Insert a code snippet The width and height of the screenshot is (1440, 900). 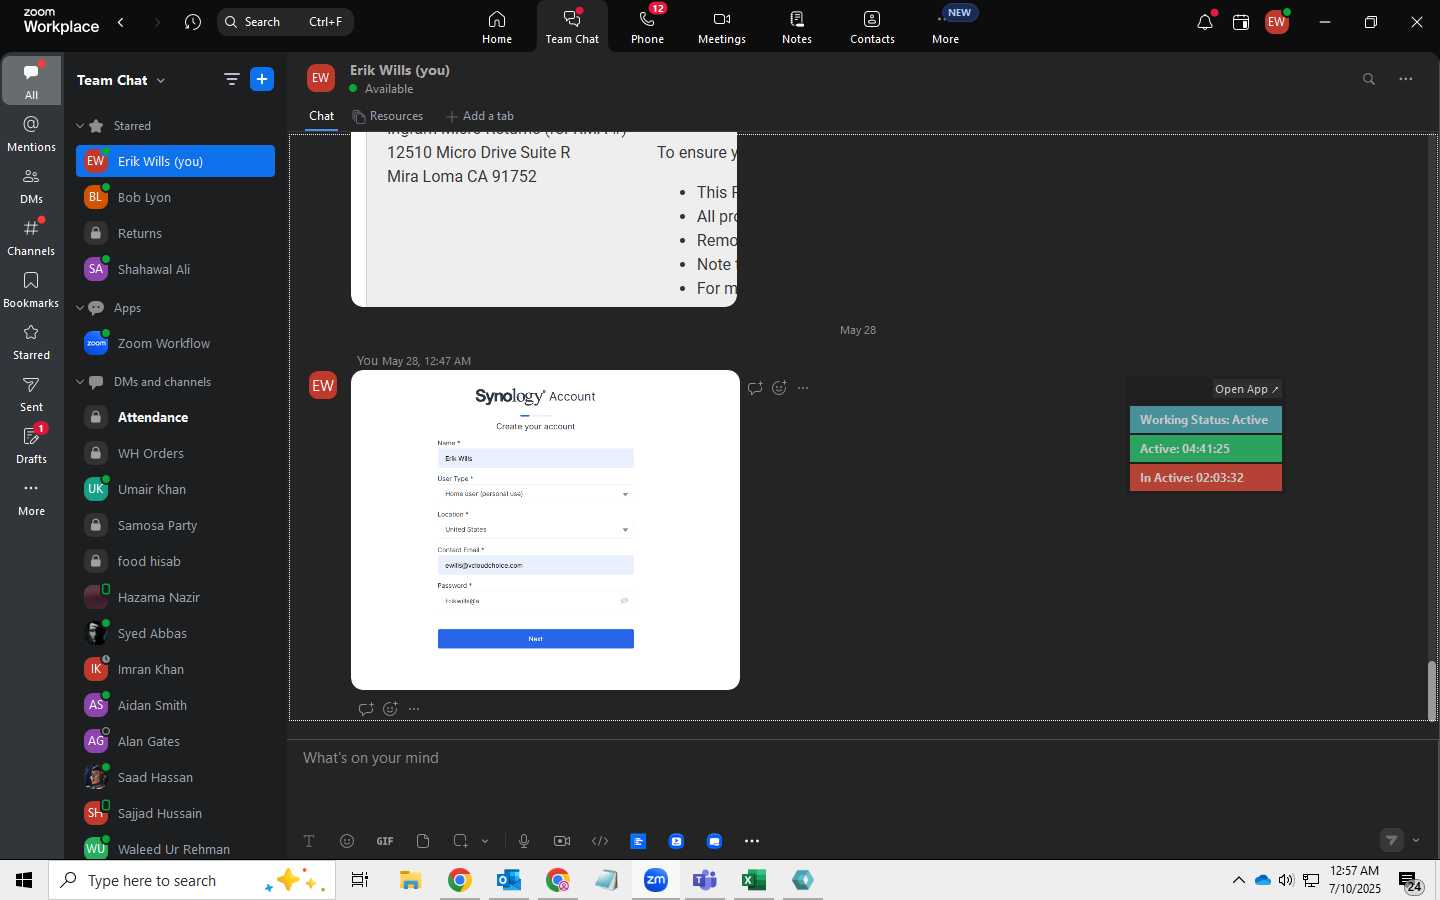(x=600, y=841)
